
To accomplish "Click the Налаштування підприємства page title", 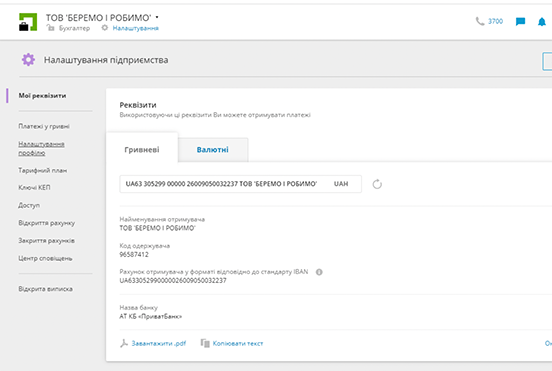I will 106,60.
